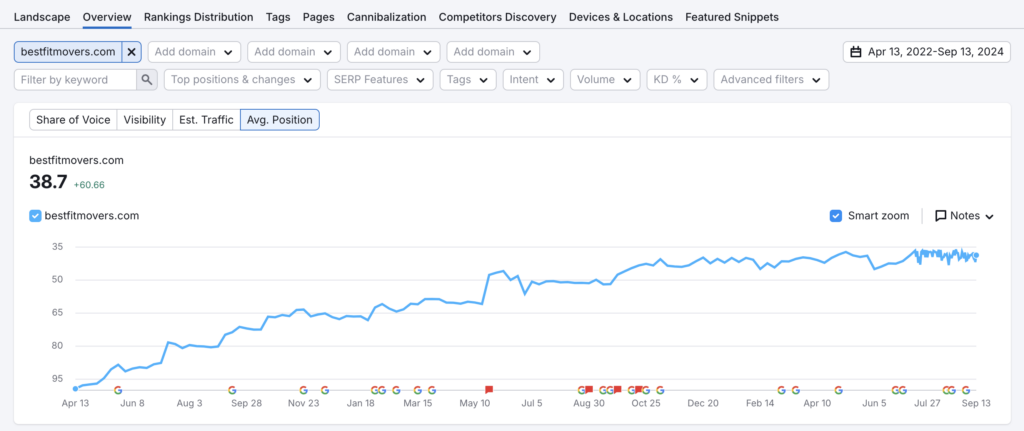This screenshot has width=1024, height=431.
Task: Click the Notes speech bubble icon
Action: coord(941,216)
